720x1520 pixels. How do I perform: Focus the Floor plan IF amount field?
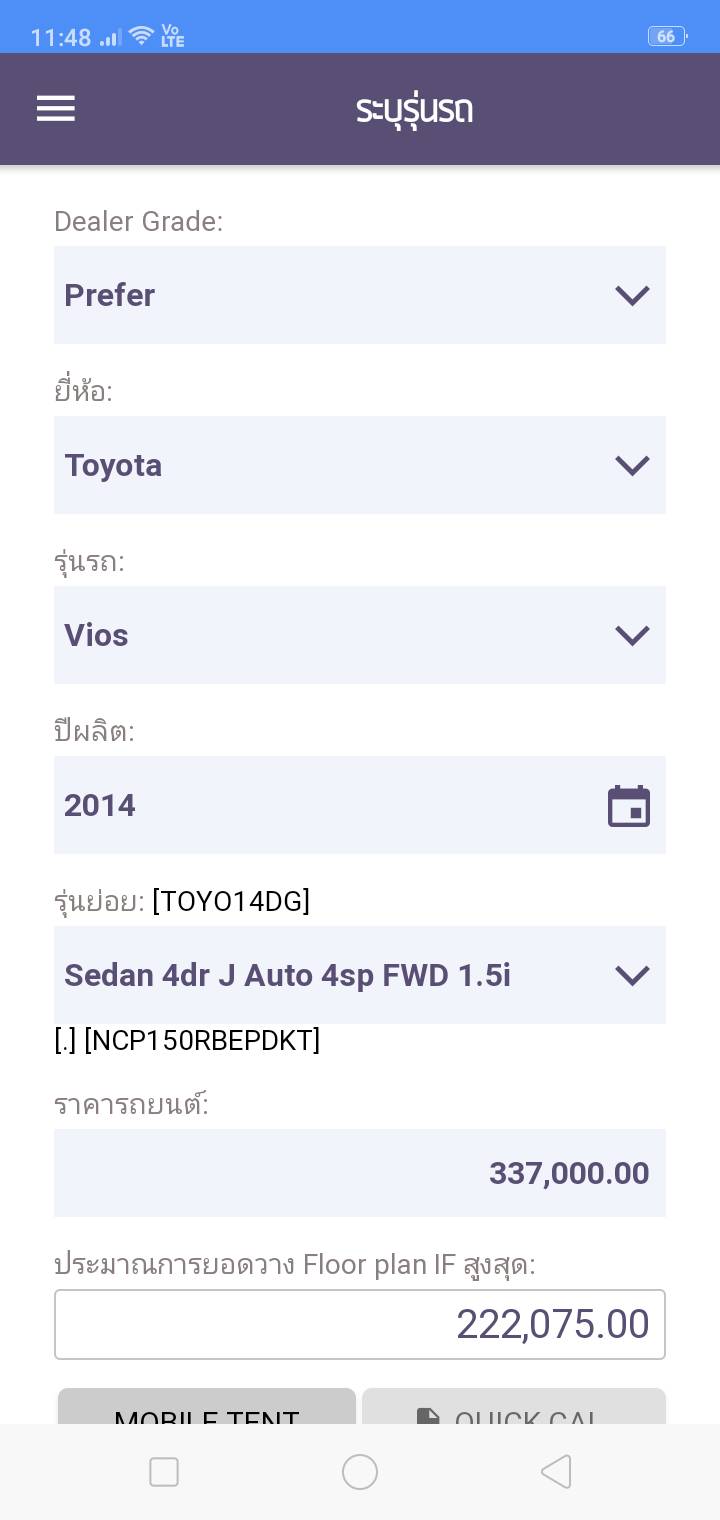click(x=359, y=1324)
